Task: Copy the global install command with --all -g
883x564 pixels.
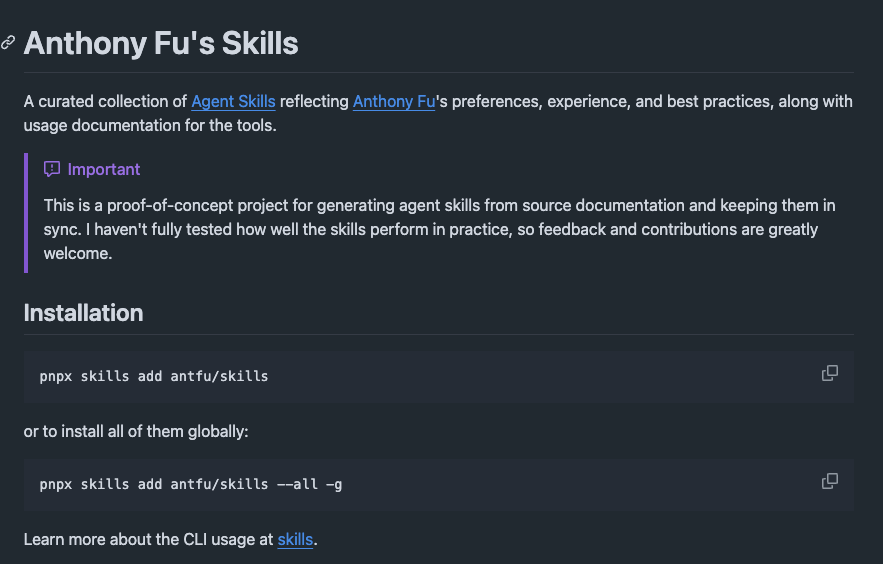Action: pos(829,481)
